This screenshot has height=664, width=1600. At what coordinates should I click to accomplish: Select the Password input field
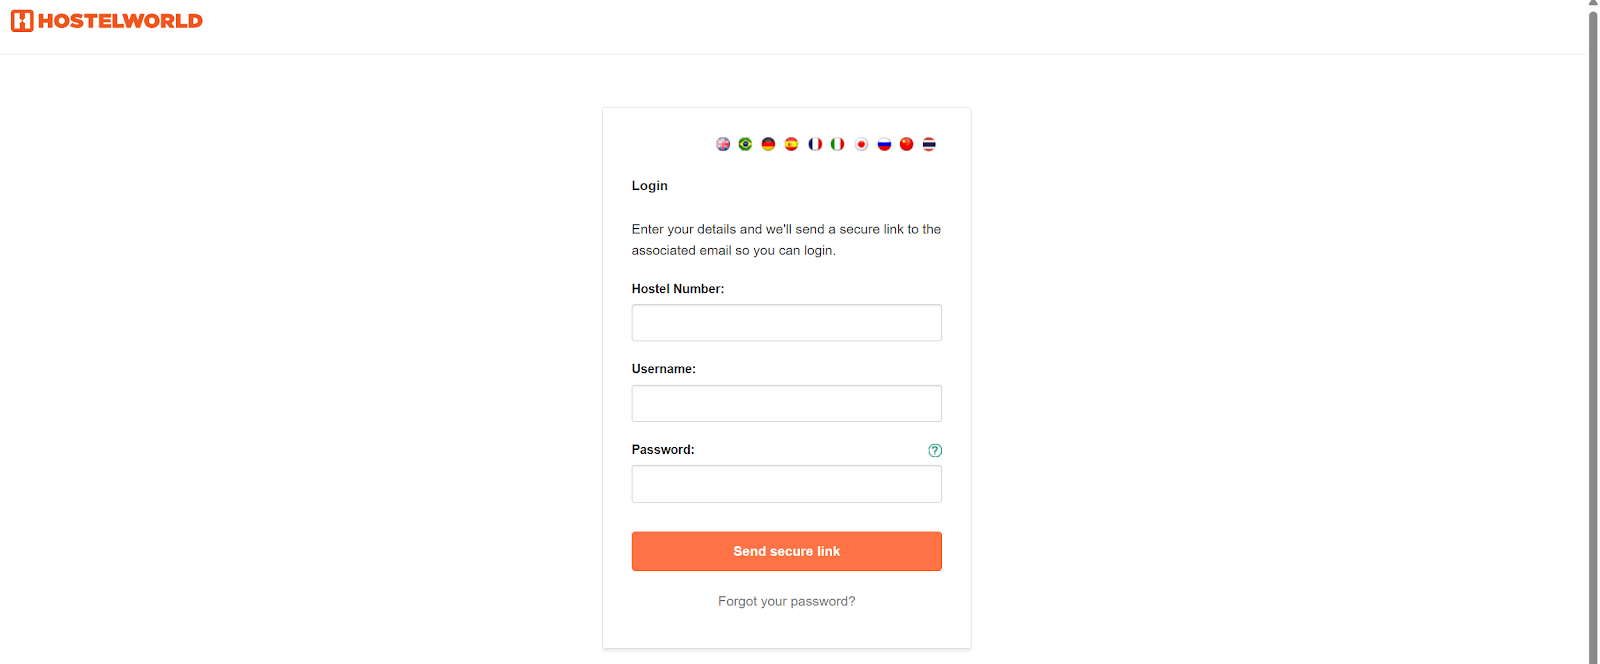tap(786, 484)
